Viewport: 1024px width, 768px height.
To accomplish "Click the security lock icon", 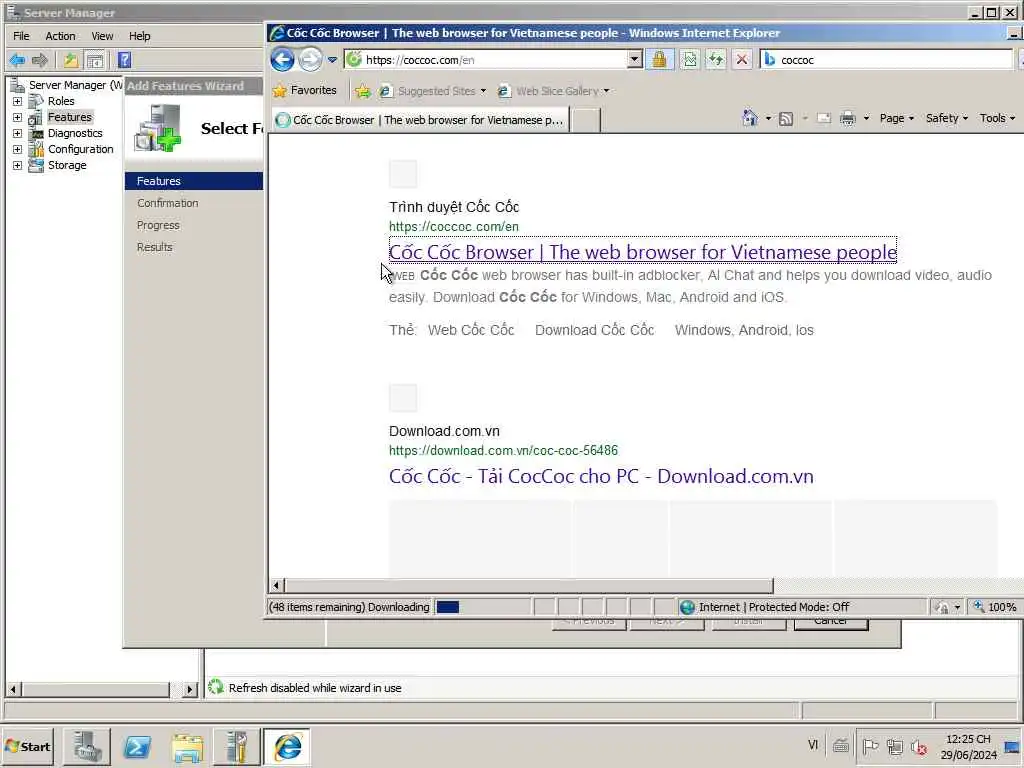I will [660, 59].
